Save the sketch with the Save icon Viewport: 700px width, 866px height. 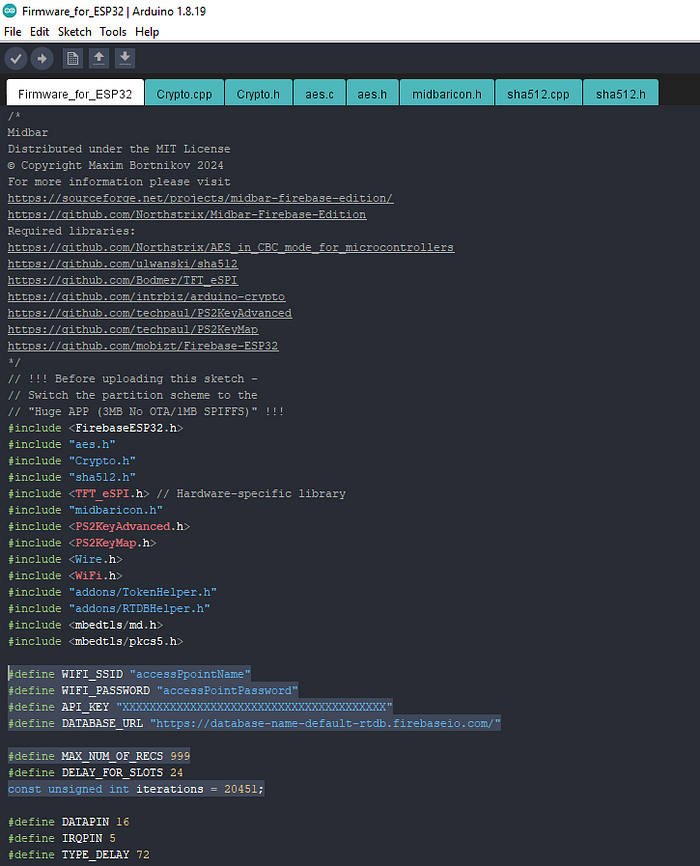click(125, 59)
